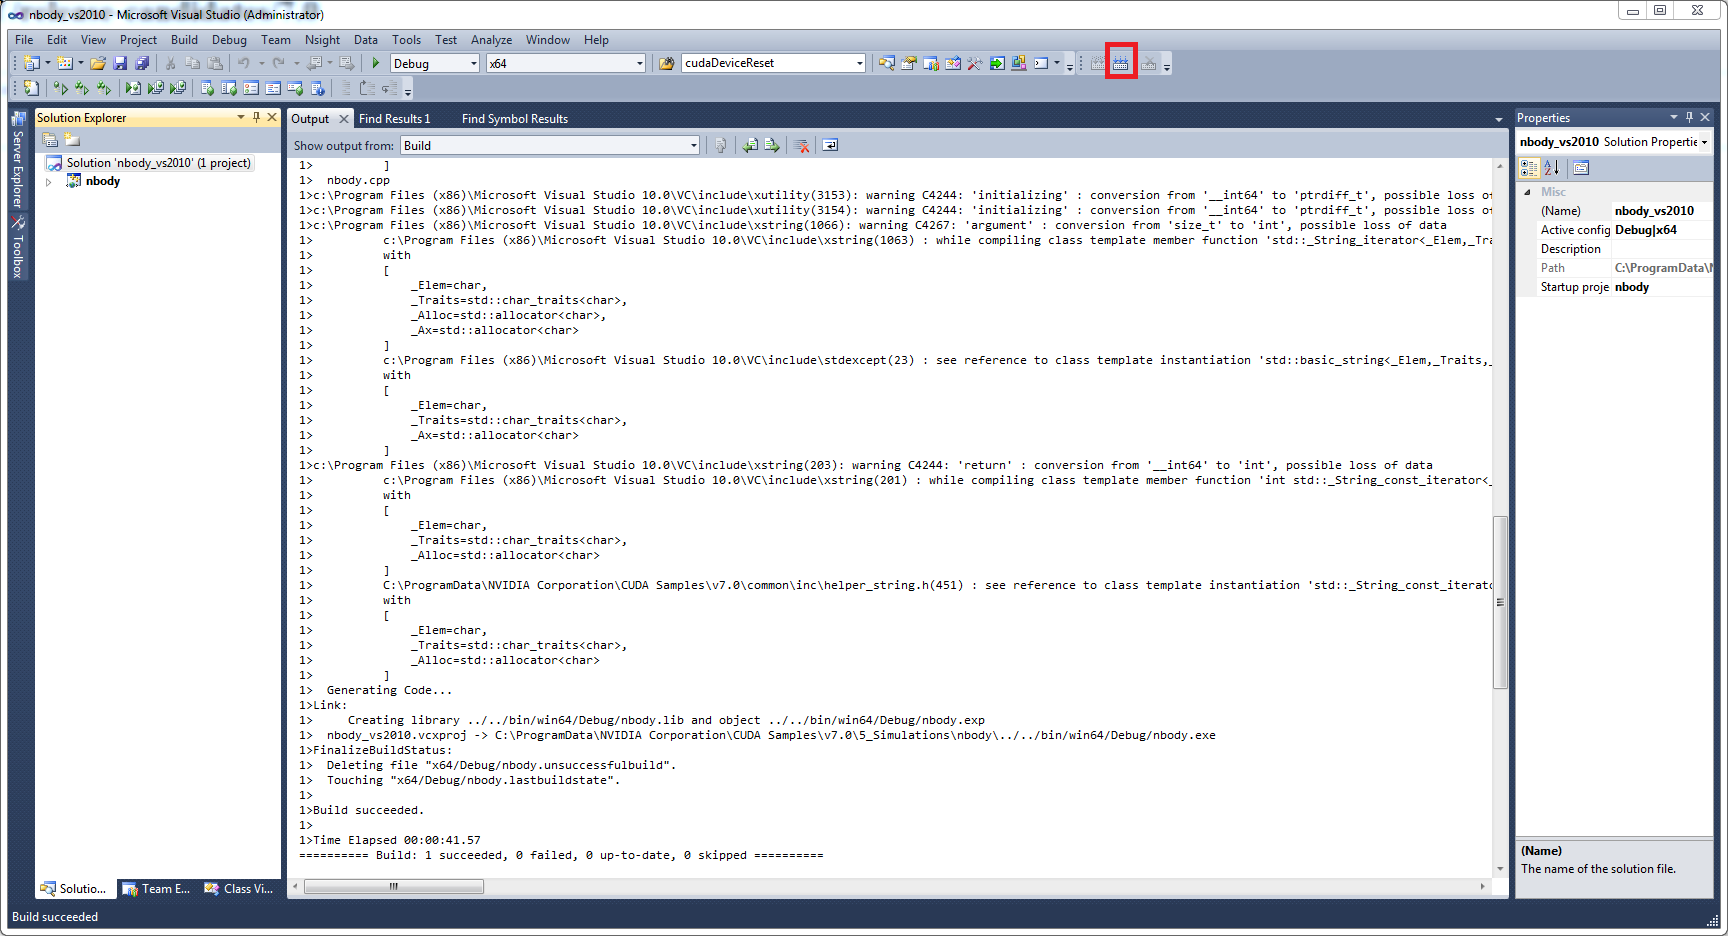Click the Save All toolbar icon
This screenshot has height=936, width=1728.
142,63
